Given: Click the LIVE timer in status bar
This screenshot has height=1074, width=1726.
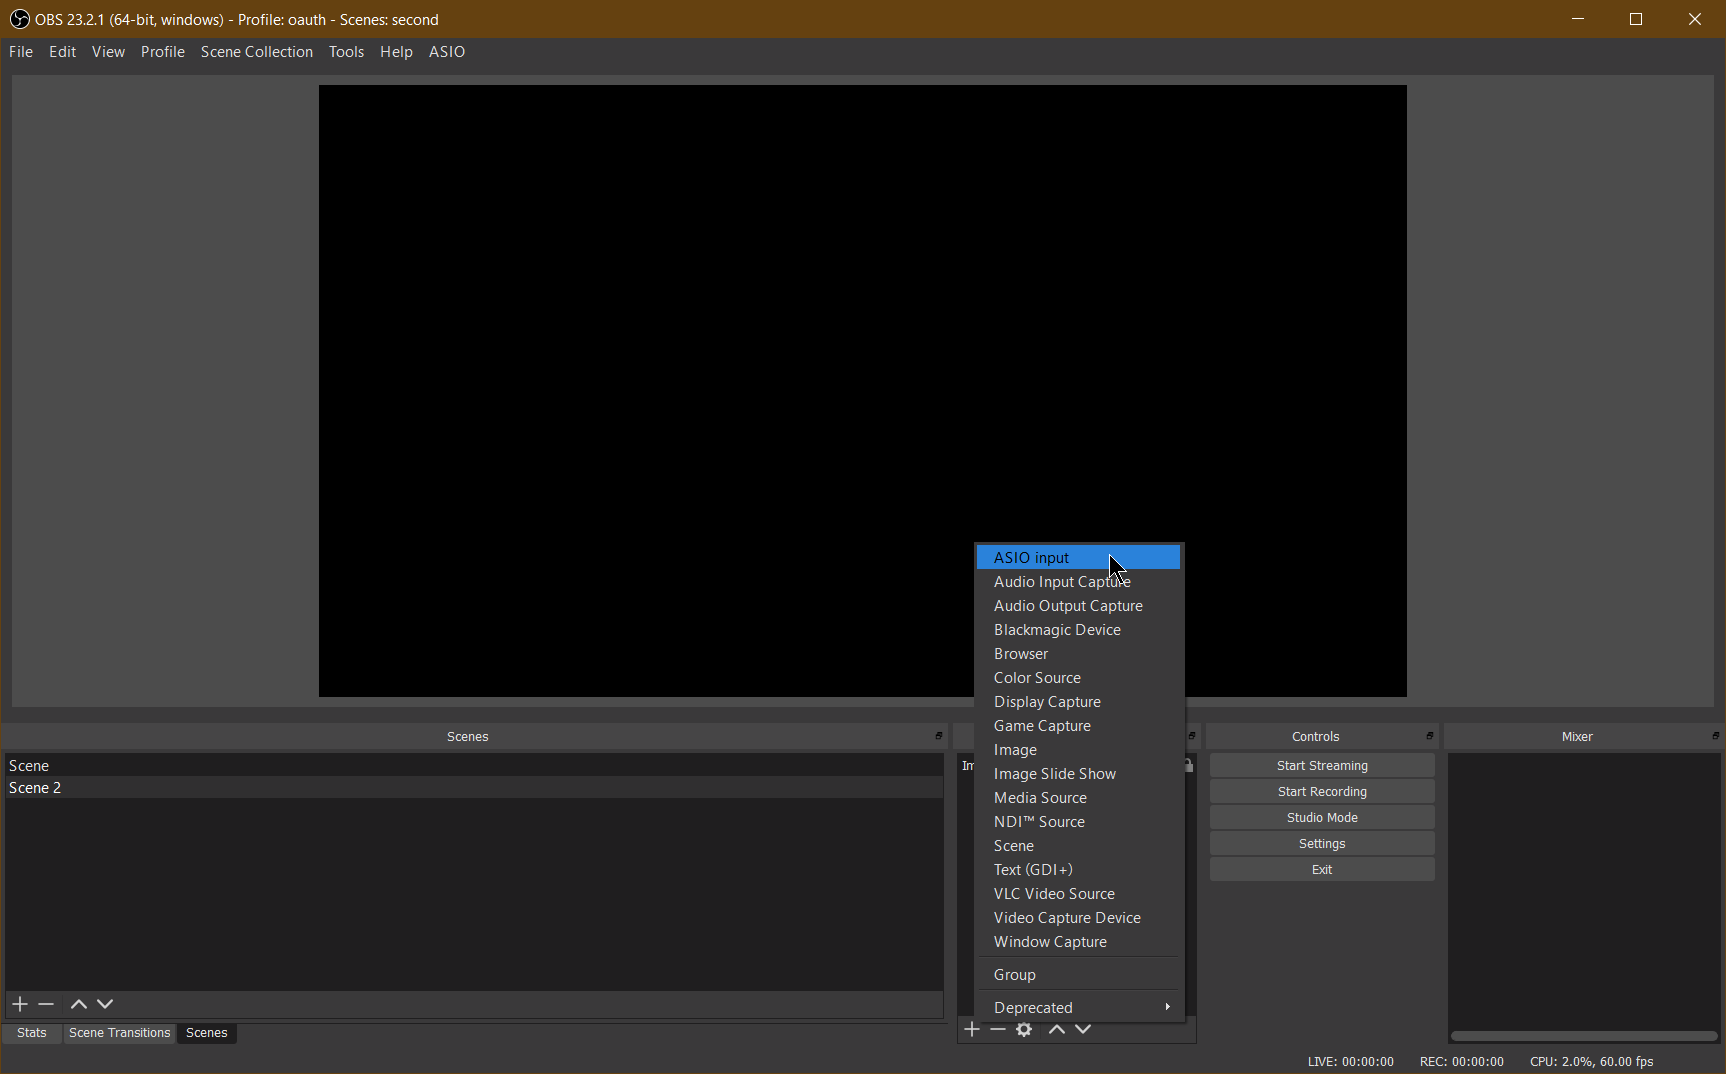Looking at the screenshot, I should (x=1351, y=1062).
